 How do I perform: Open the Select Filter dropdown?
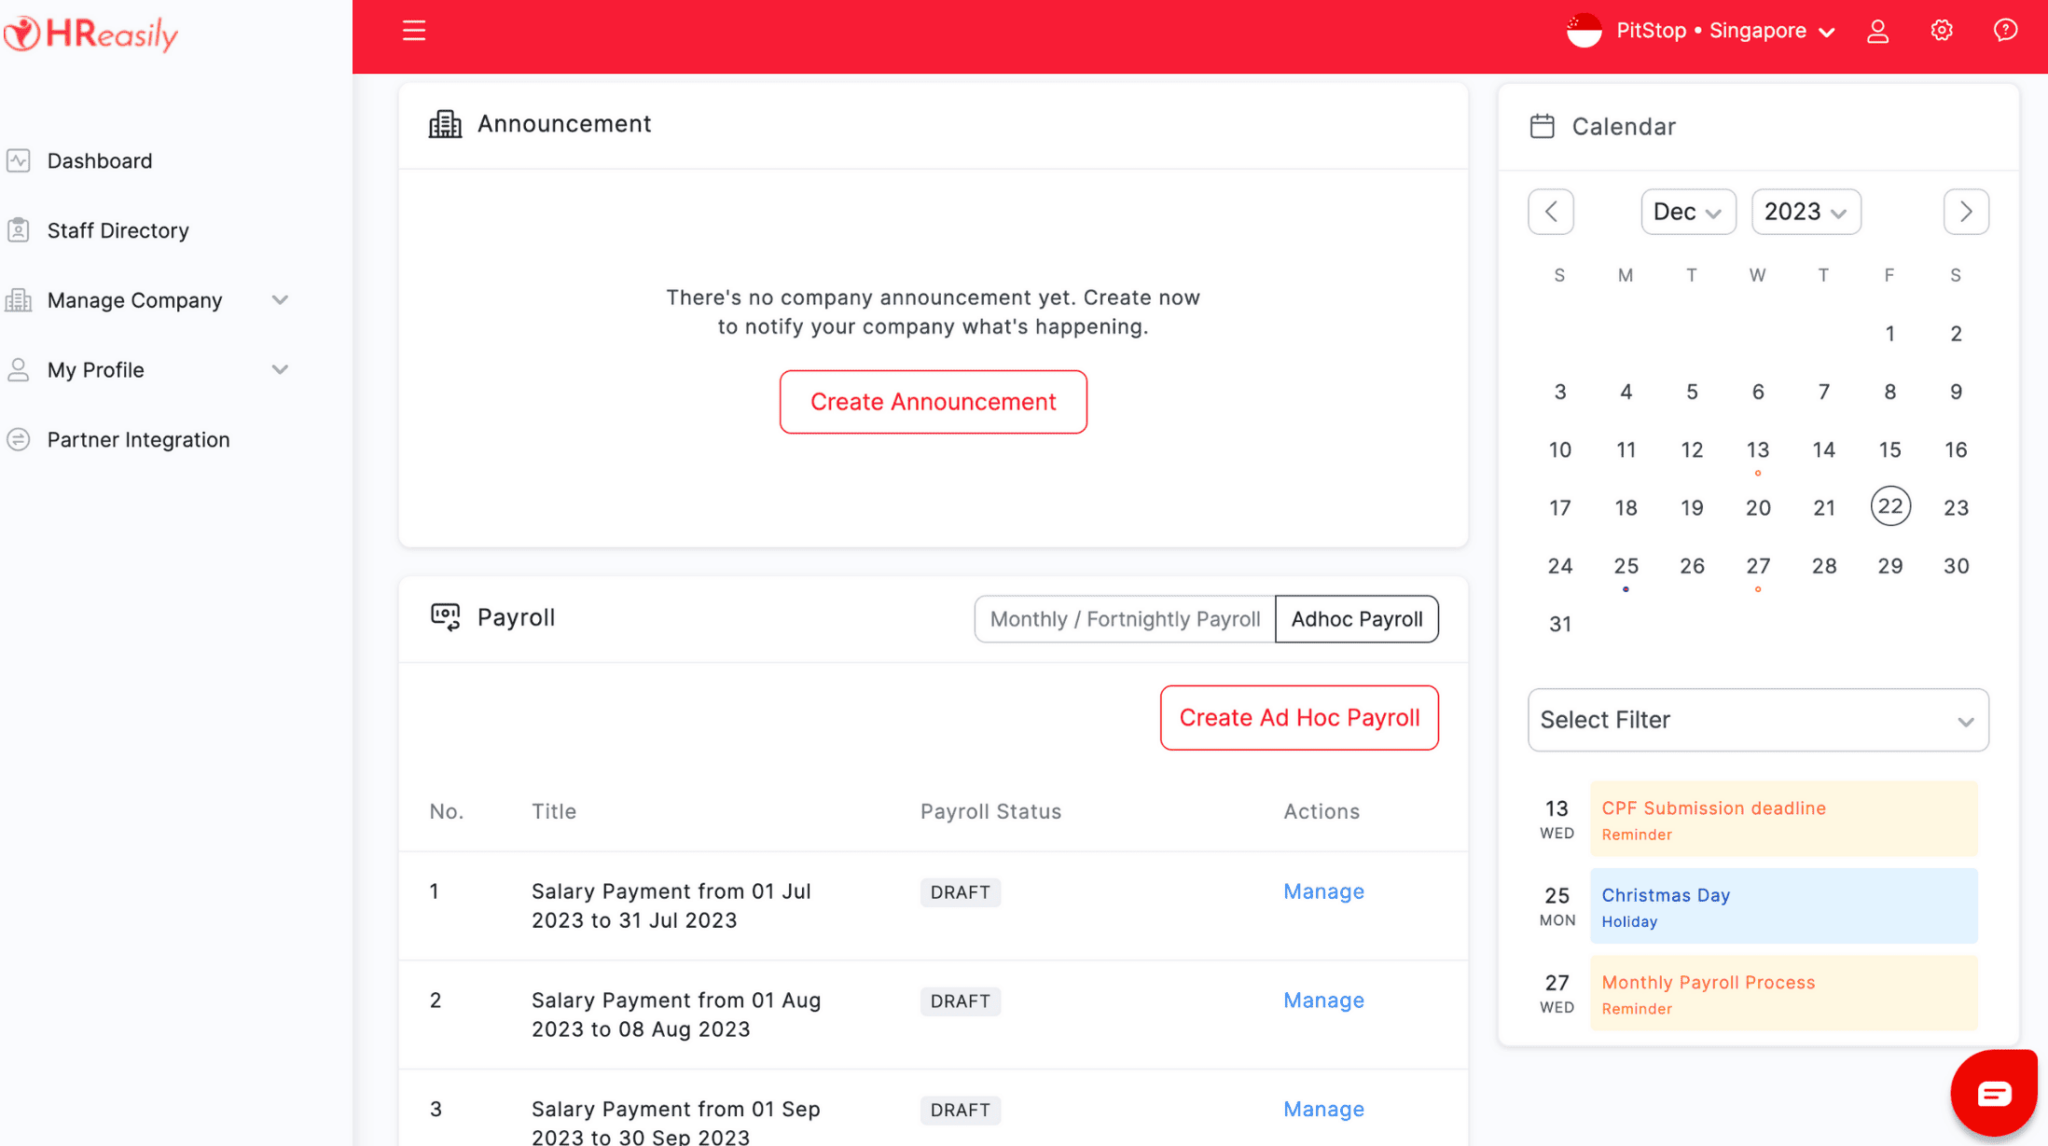coord(1756,720)
